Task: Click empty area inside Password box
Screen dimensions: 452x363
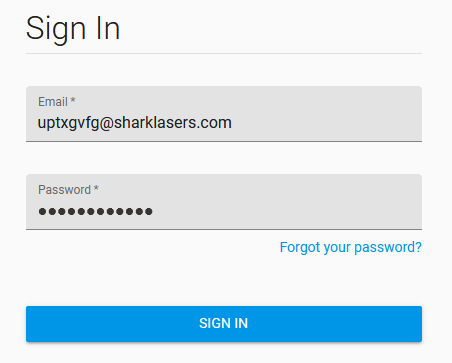Action: point(287,211)
